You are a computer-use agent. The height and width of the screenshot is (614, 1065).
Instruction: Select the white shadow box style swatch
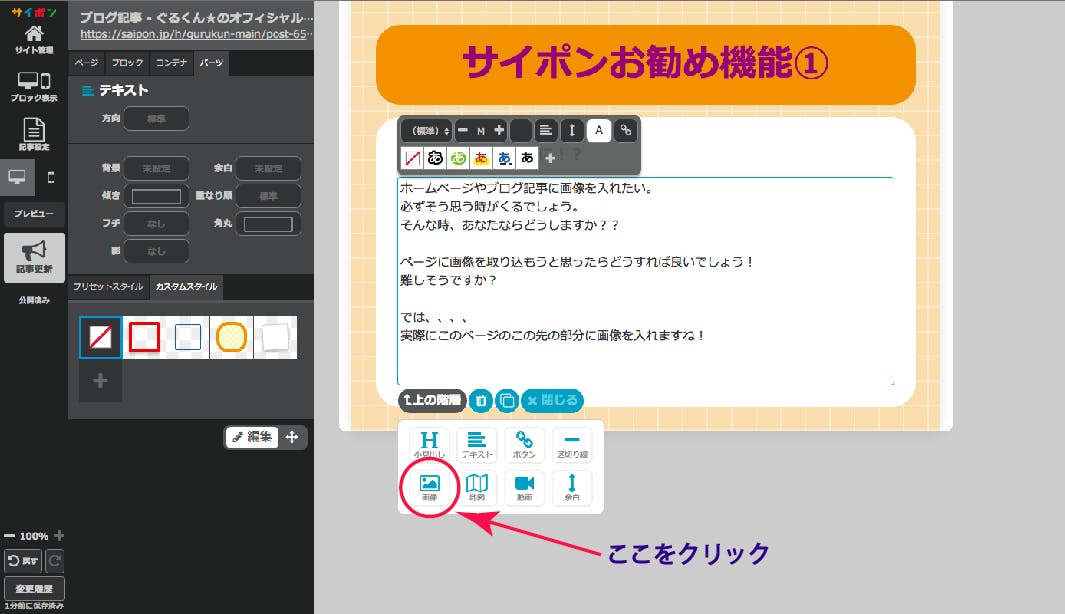point(275,337)
